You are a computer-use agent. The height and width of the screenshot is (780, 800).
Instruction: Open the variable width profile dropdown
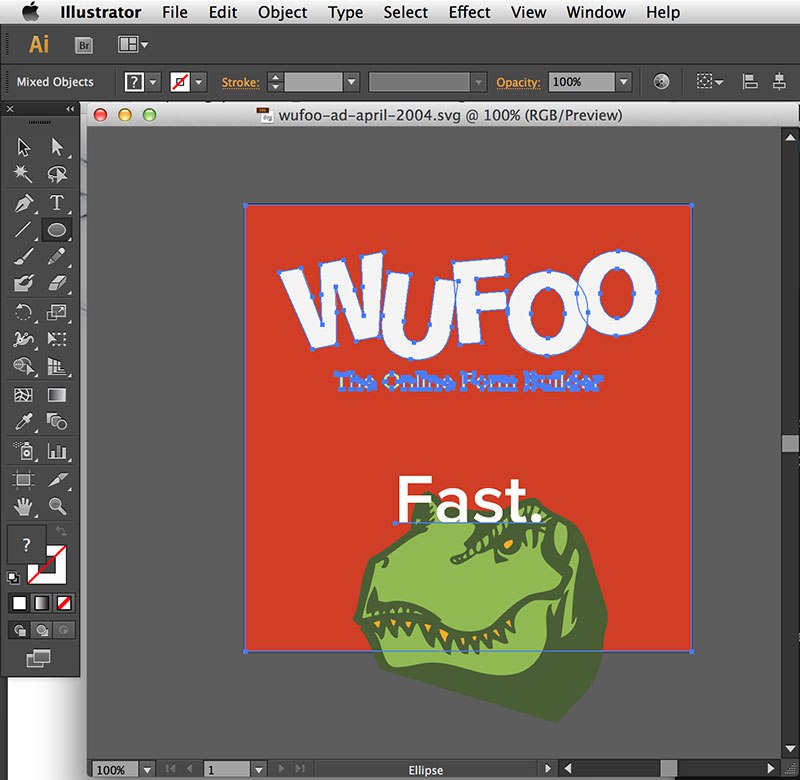point(479,82)
